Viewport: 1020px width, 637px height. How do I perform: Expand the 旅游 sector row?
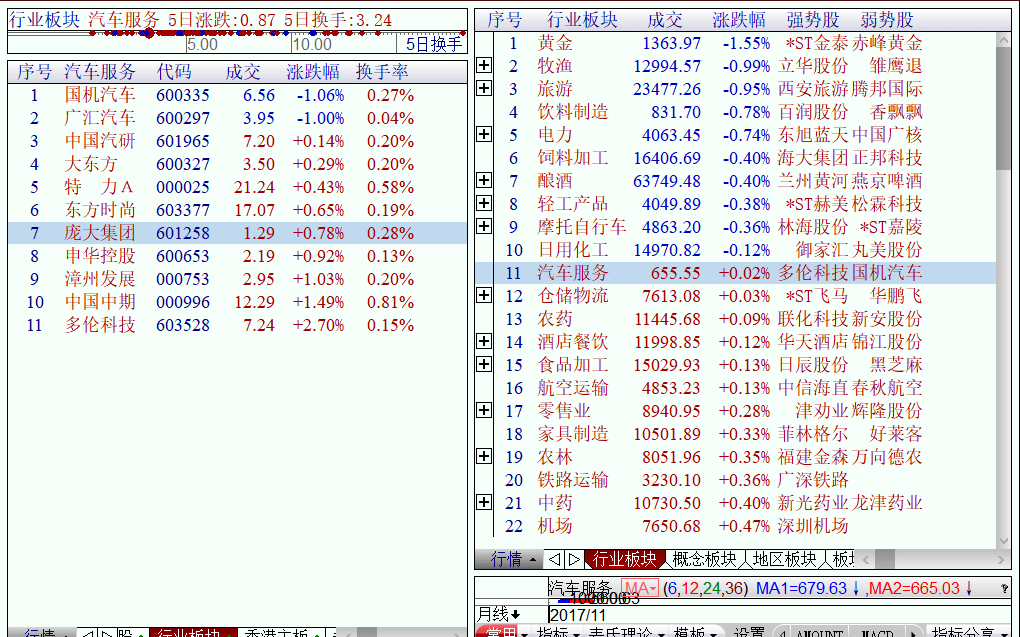point(484,88)
